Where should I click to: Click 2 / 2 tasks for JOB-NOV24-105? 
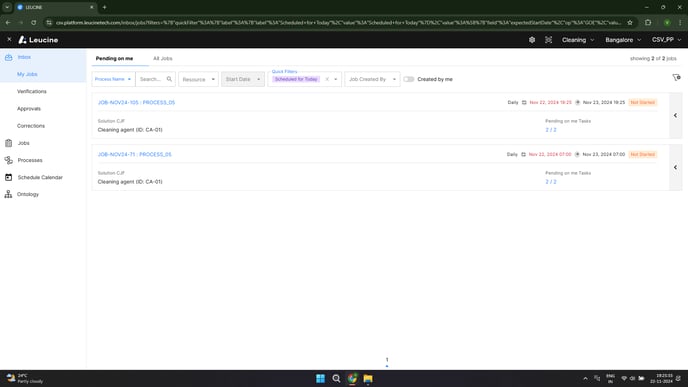tap(551, 130)
